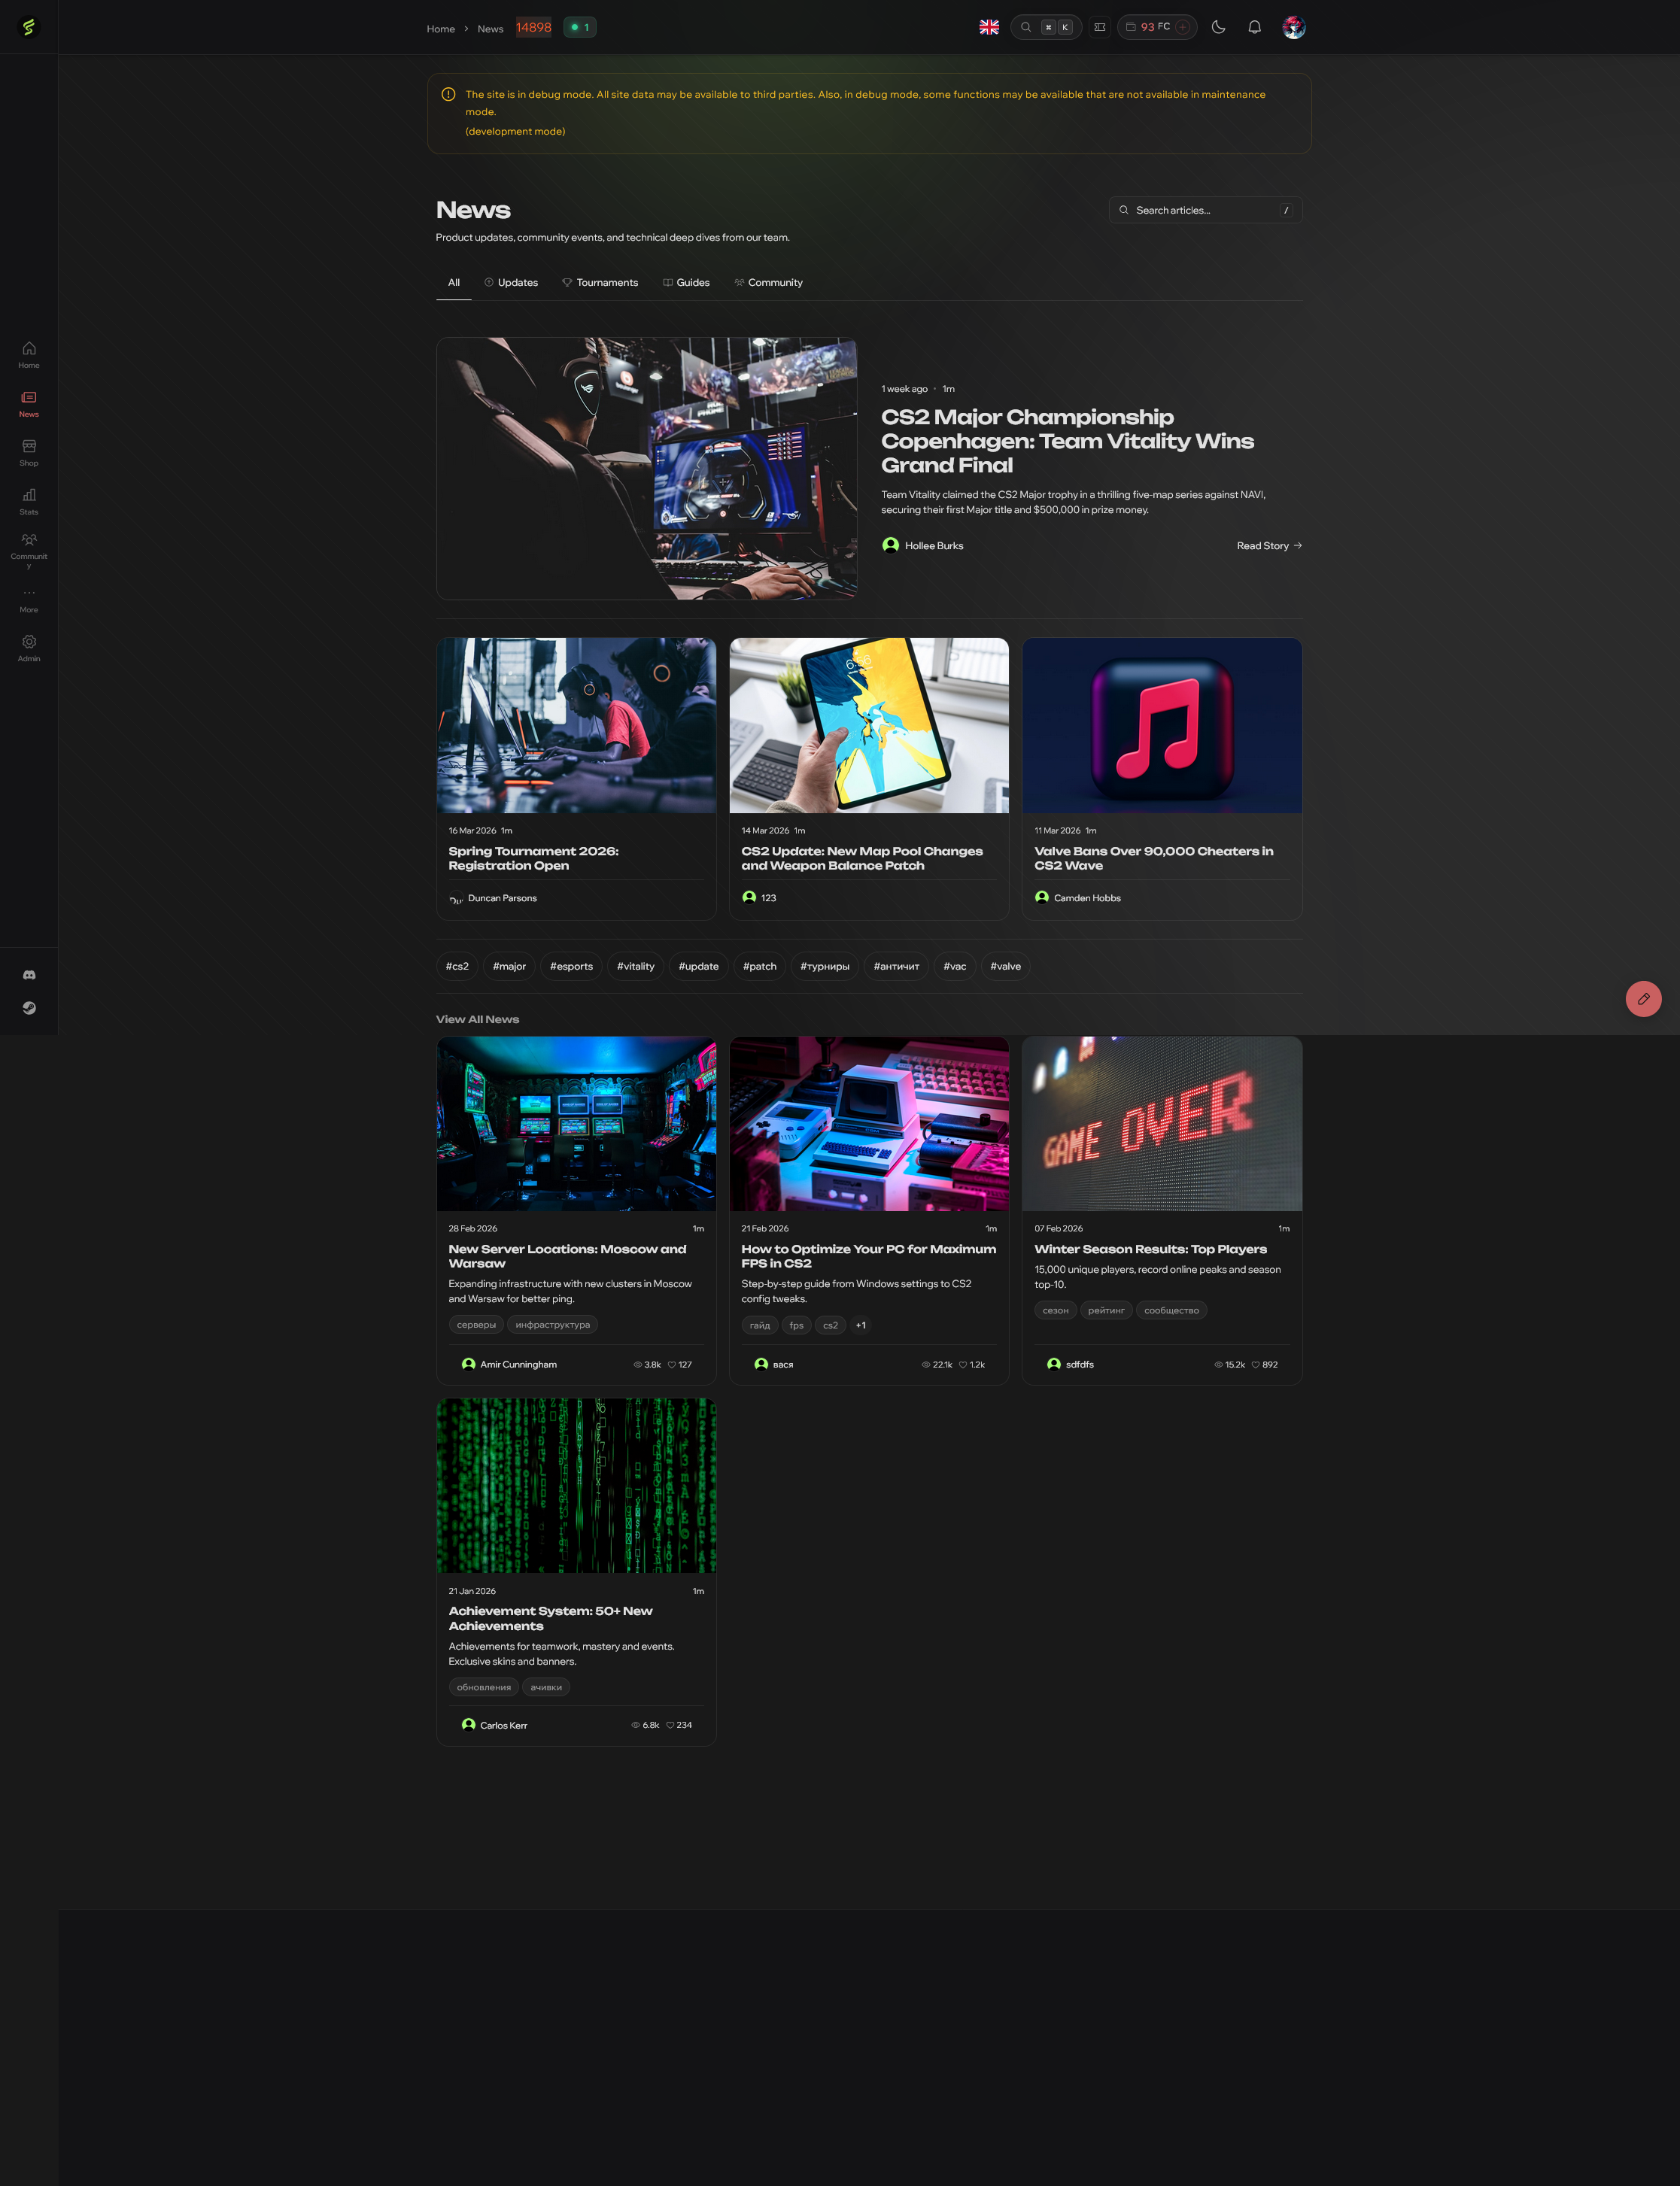This screenshot has width=1680, height=2186.
Task: Open the Discord link icon in sidebar
Action: click(x=29, y=974)
